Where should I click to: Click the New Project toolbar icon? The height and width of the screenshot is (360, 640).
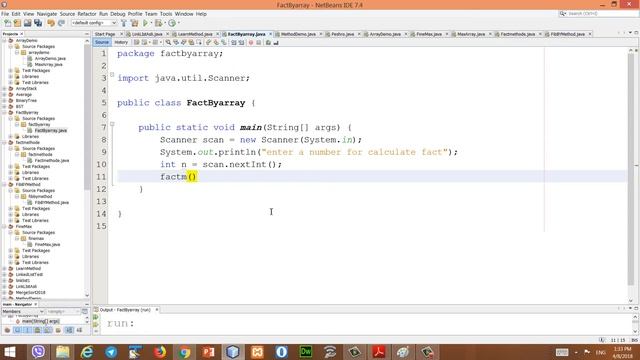[x=17, y=23]
